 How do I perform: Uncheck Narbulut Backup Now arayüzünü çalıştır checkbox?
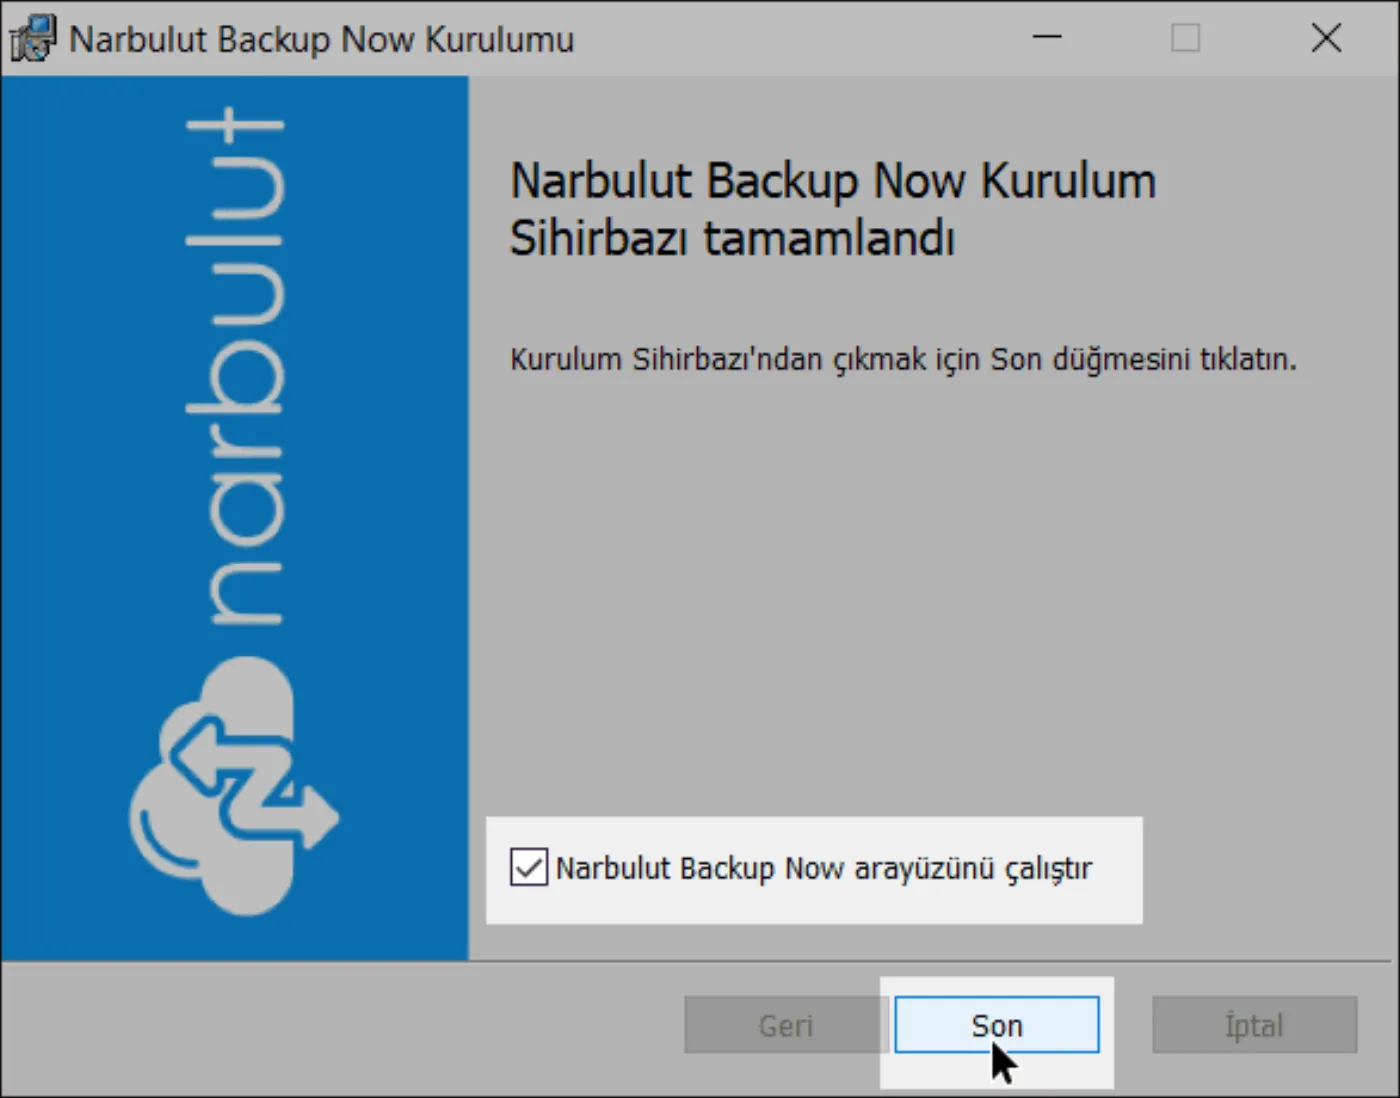[x=529, y=867]
